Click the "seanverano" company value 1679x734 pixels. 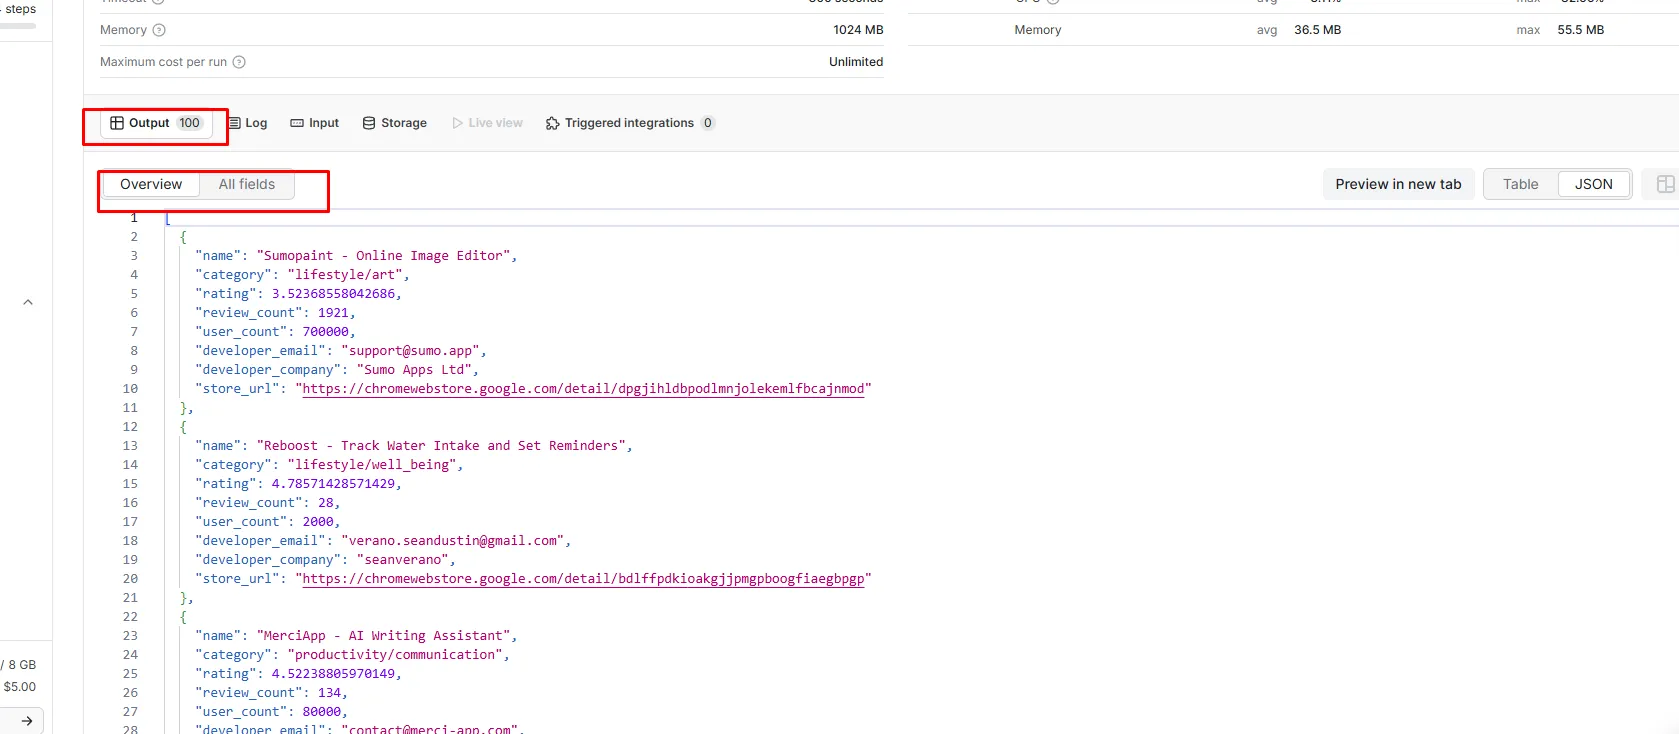(403, 560)
